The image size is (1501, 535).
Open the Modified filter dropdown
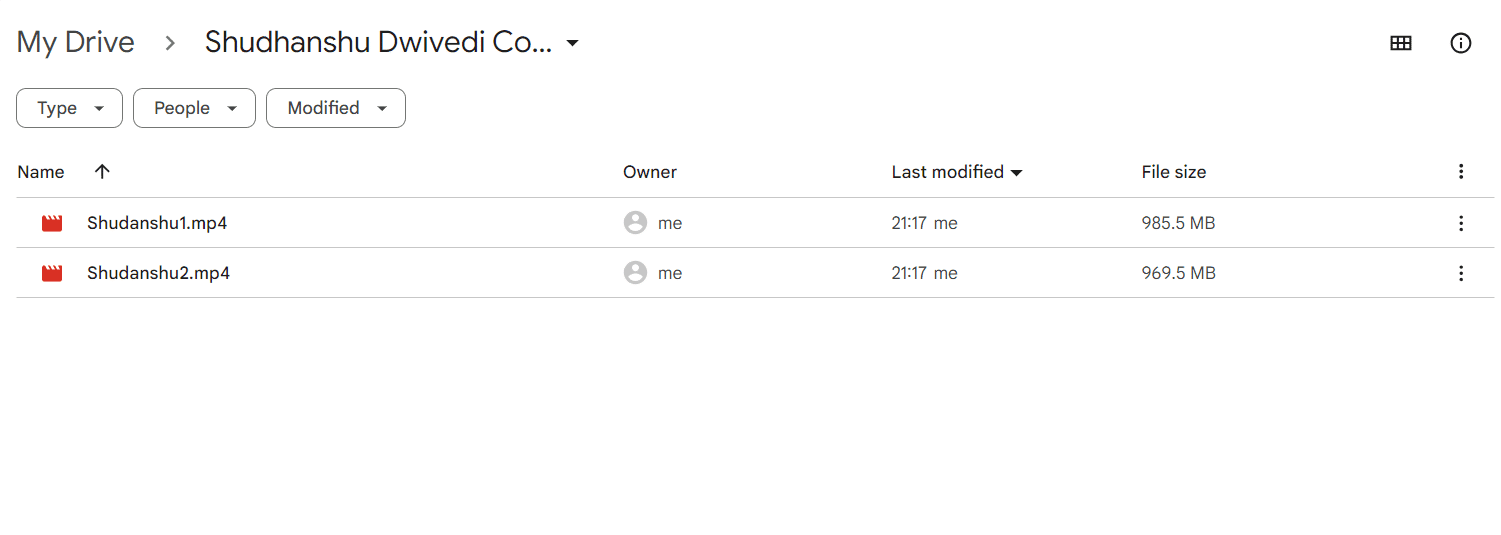pyautogui.click(x=336, y=108)
